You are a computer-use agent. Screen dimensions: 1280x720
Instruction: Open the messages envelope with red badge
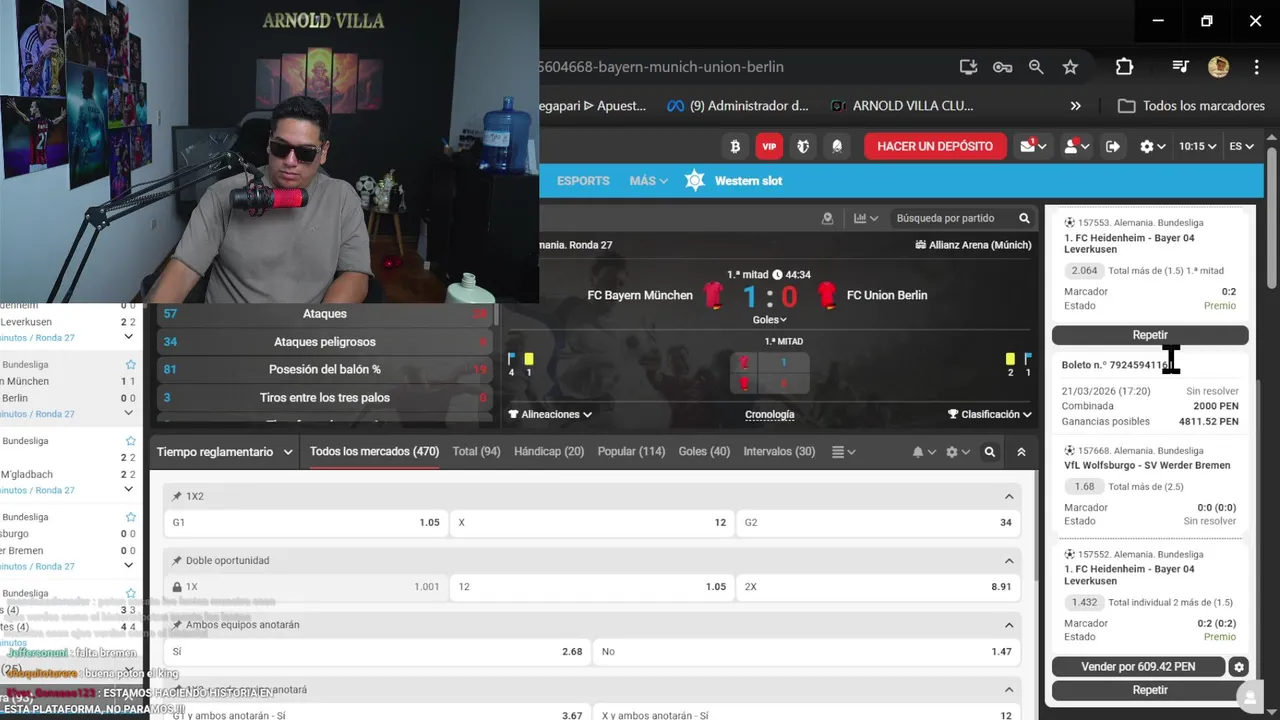[1033, 146]
